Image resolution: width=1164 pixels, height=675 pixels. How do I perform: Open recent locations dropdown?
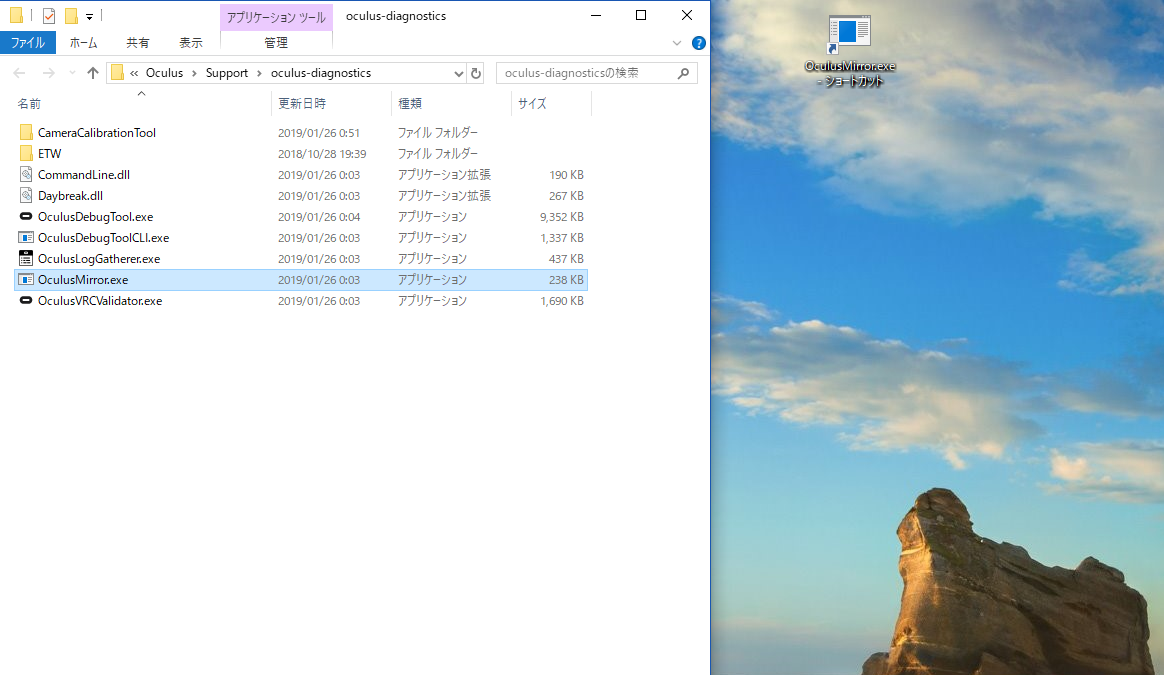(x=72, y=73)
